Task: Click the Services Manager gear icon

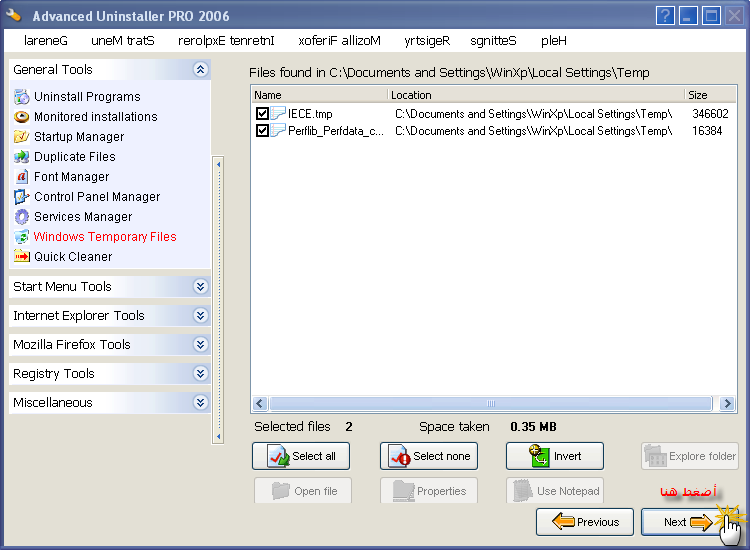Action: point(22,217)
